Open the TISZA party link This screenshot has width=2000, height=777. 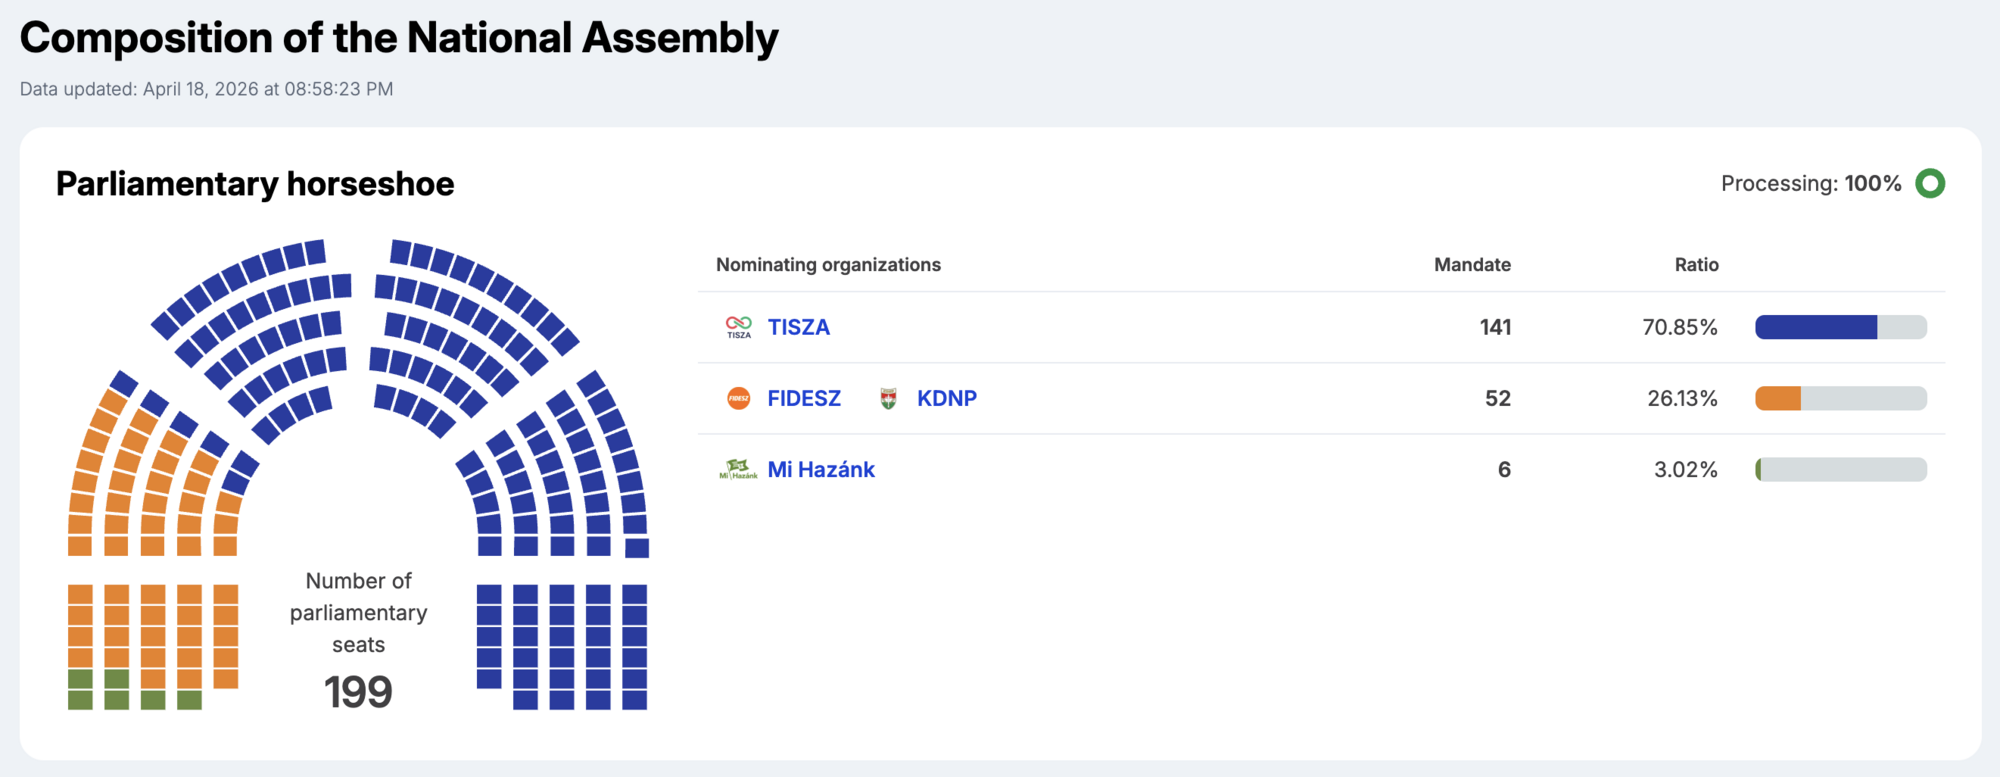[798, 327]
